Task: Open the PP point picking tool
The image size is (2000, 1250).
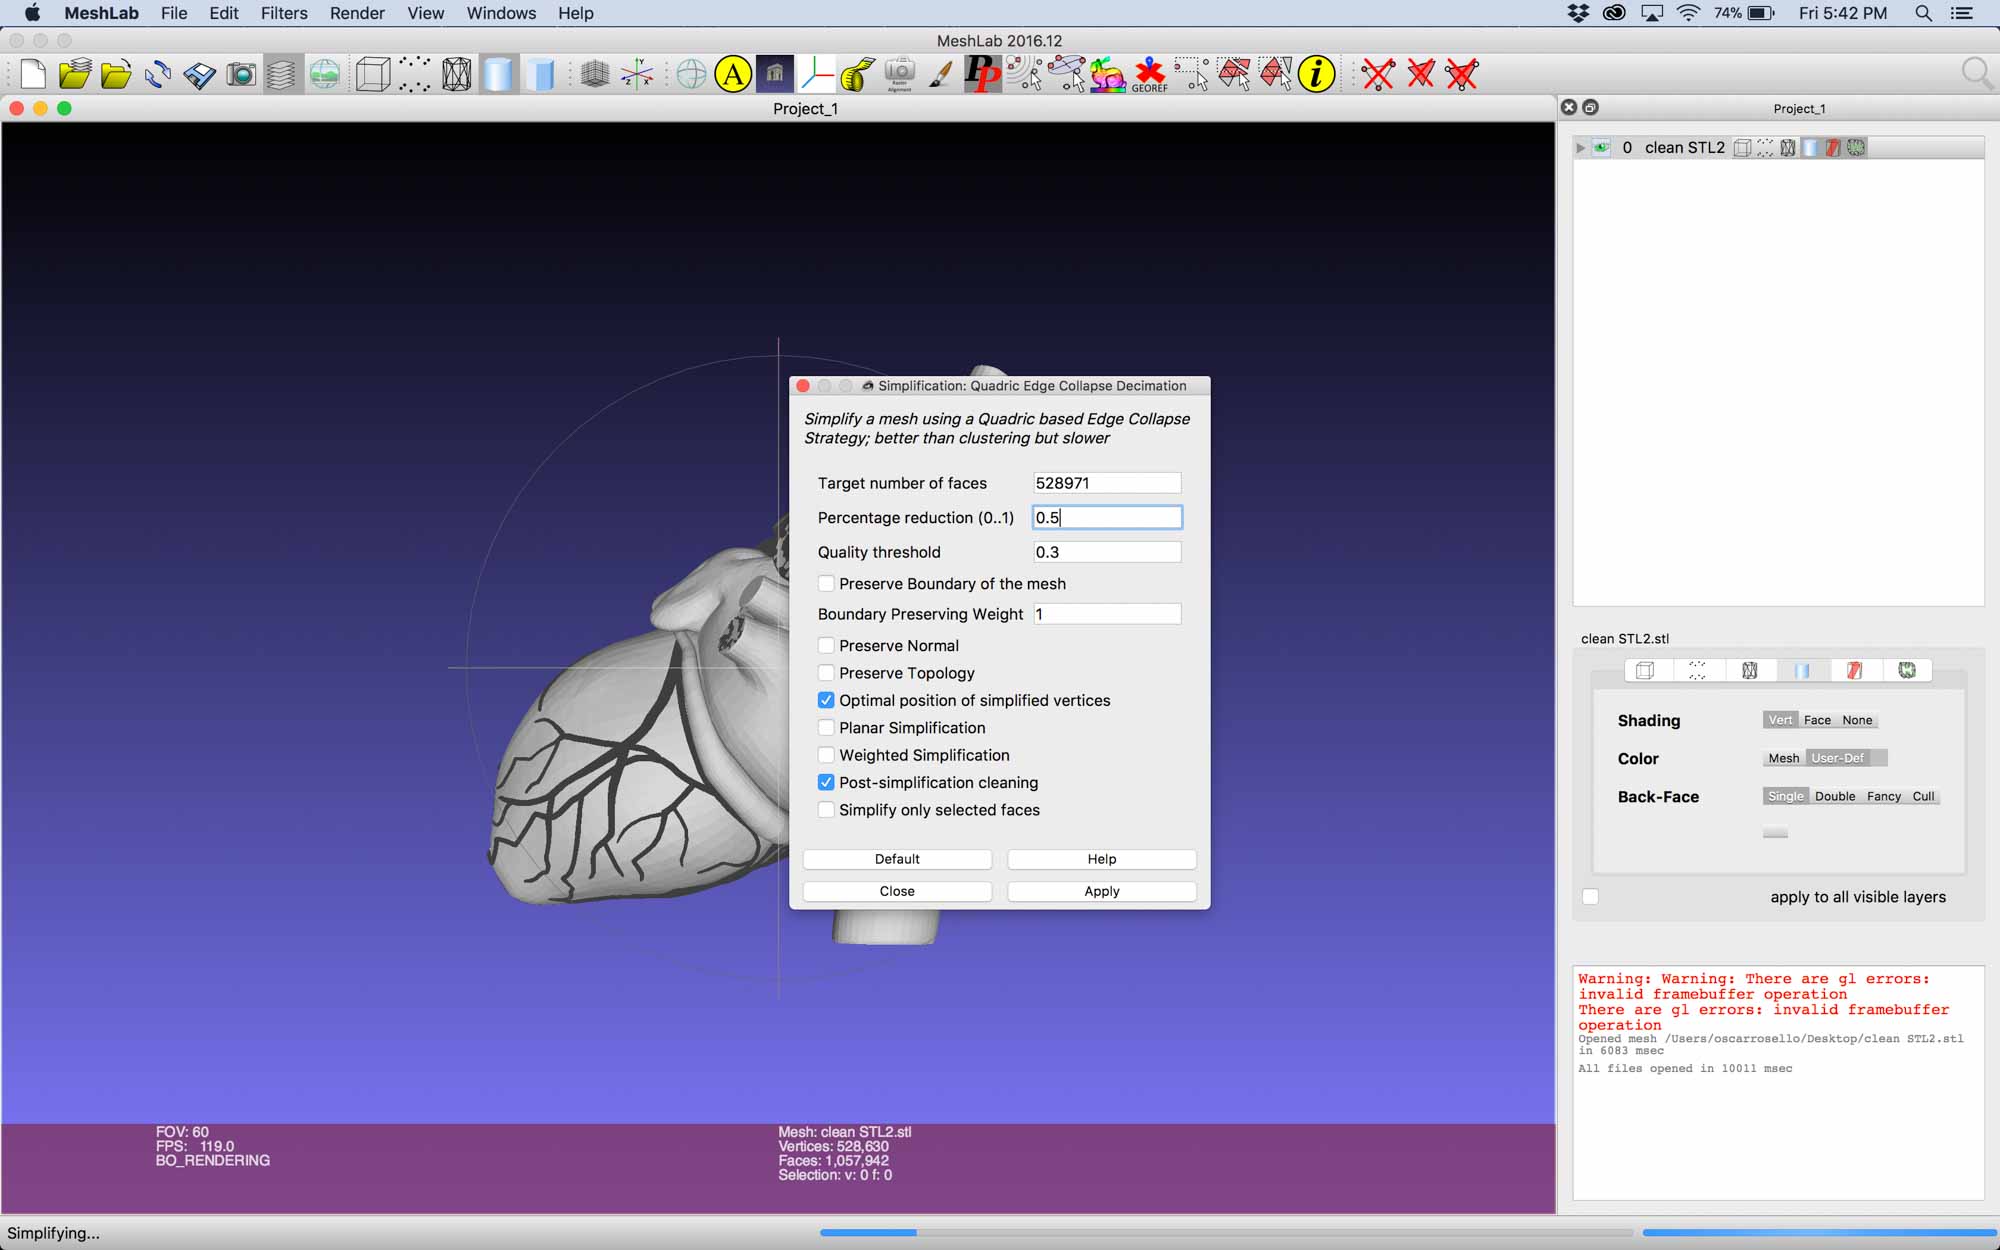Action: click(982, 74)
